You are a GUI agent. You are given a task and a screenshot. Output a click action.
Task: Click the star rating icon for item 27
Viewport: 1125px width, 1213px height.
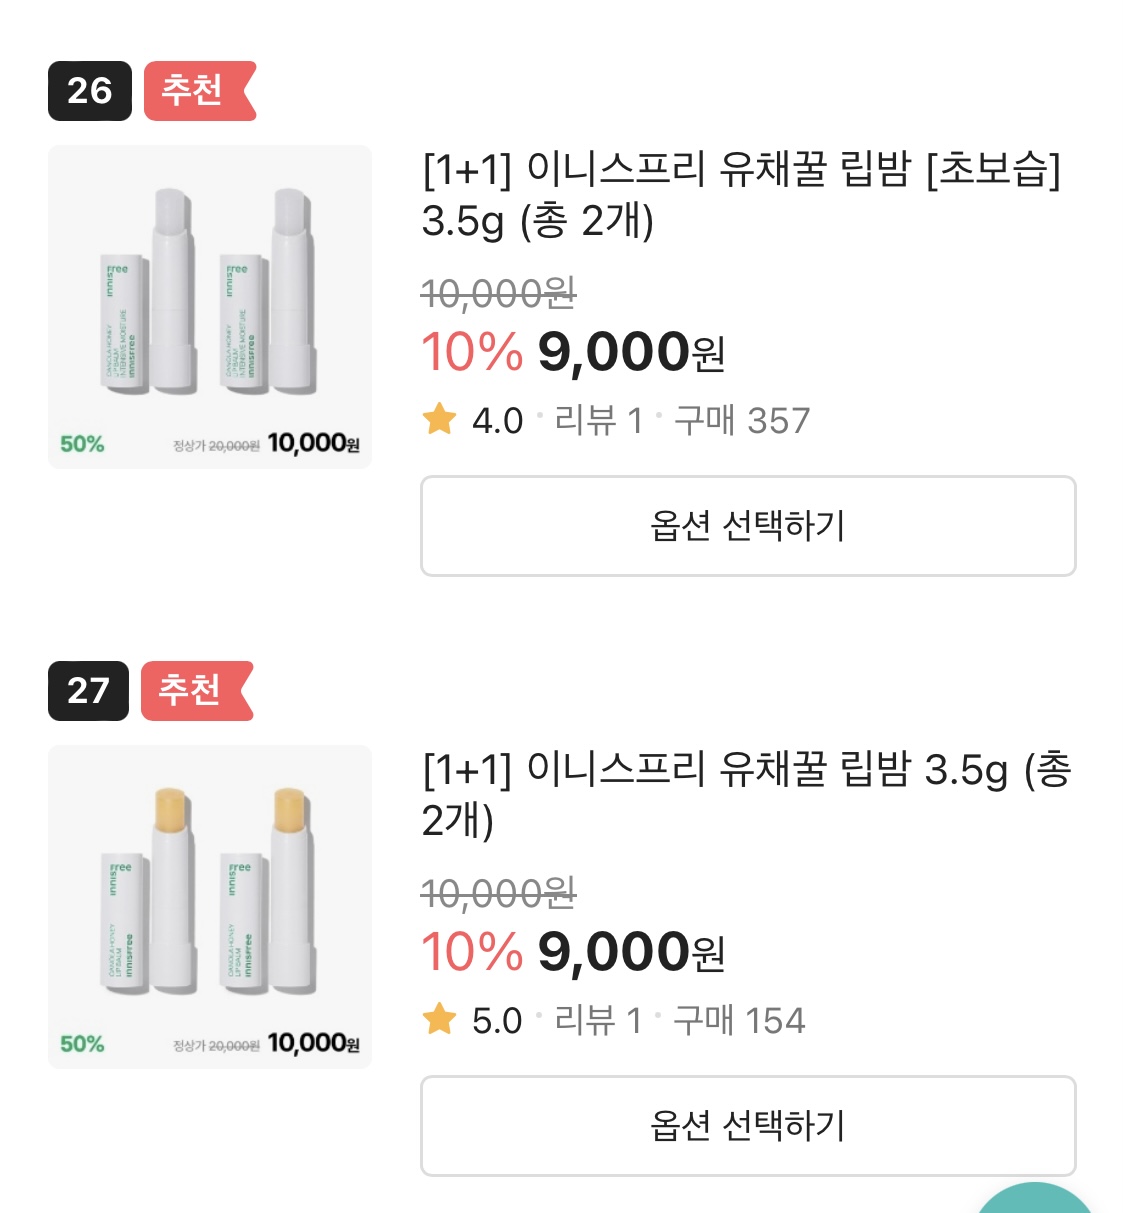coord(439,1019)
